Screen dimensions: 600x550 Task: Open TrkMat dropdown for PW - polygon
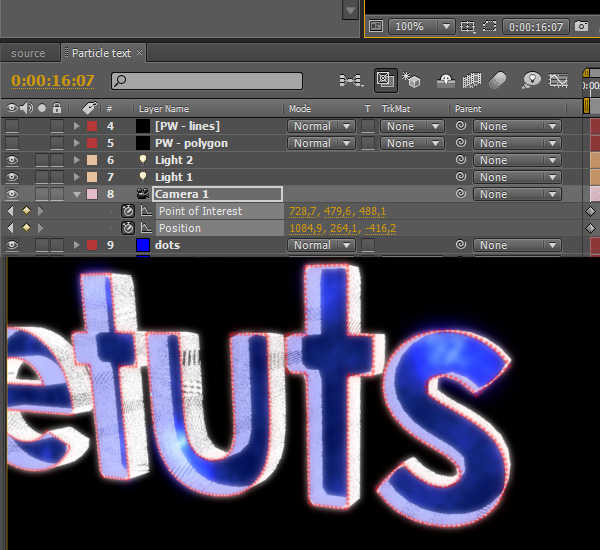coord(412,143)
